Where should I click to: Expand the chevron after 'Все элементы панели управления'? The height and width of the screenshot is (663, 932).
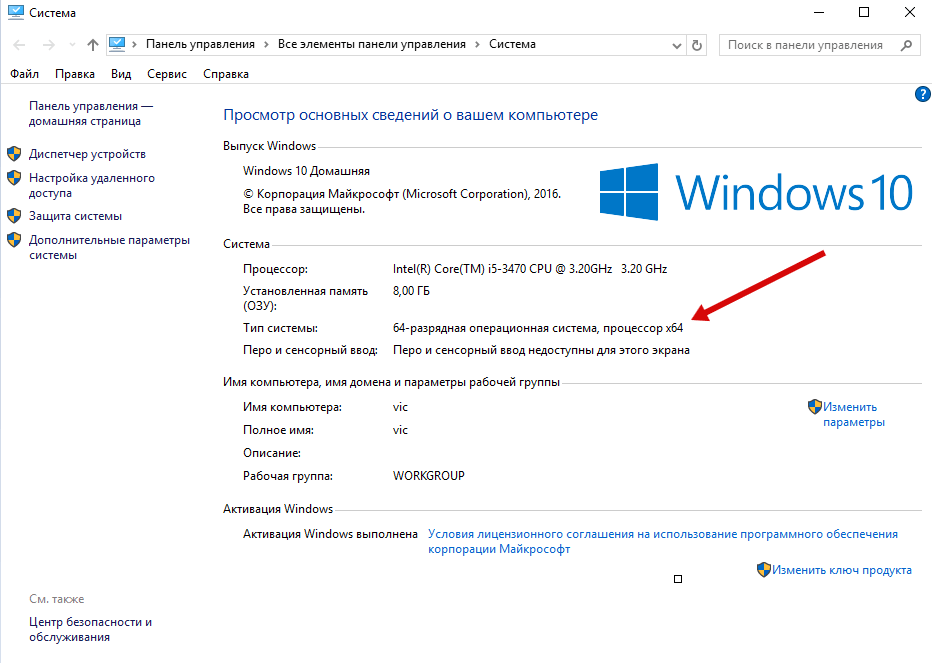[x=478, y=44]
